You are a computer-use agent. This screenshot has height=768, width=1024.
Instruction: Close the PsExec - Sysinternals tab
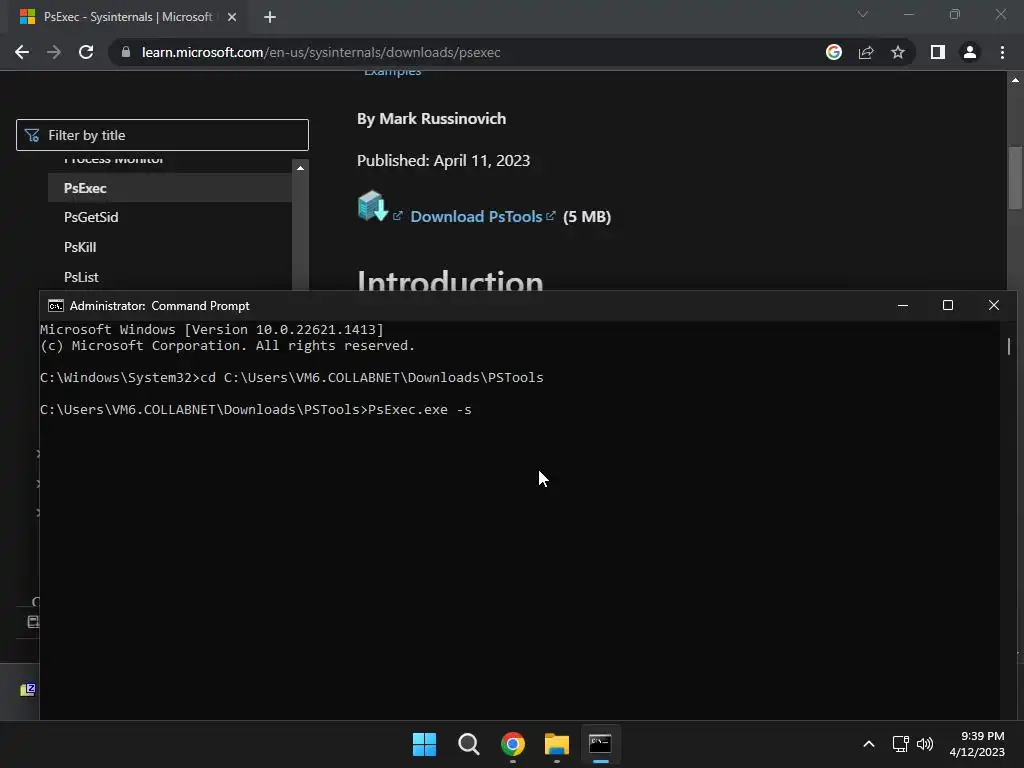pyautogui.click(x=232, y=17)
